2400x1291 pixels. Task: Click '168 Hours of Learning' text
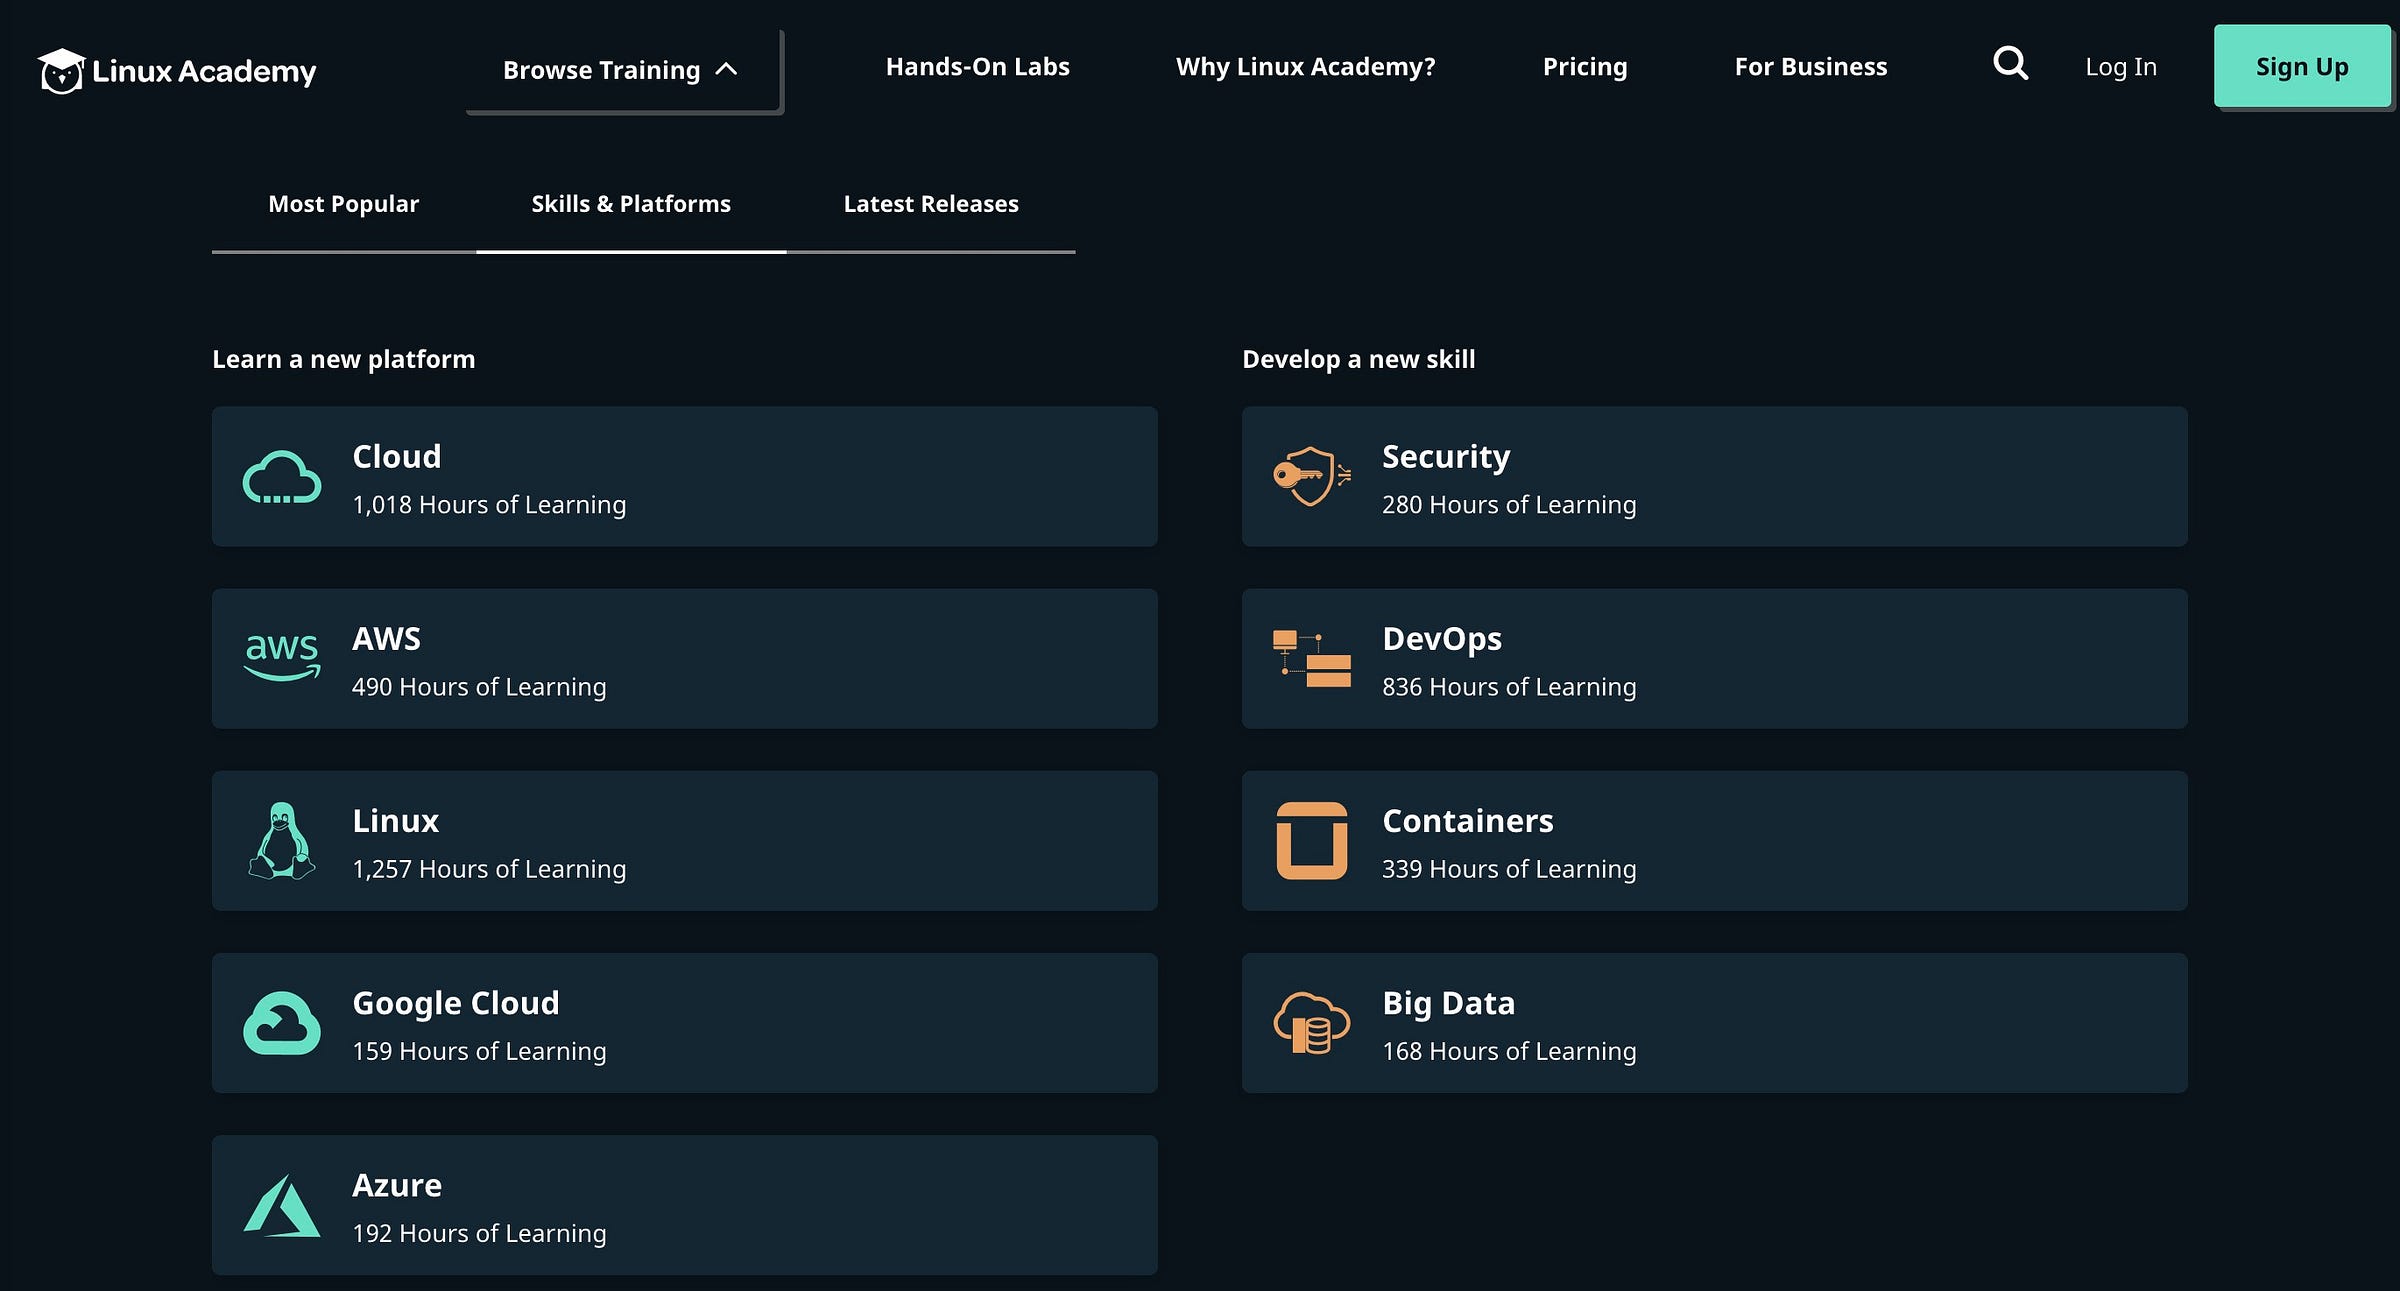pyautogui.click(x=1509, y=1051)
